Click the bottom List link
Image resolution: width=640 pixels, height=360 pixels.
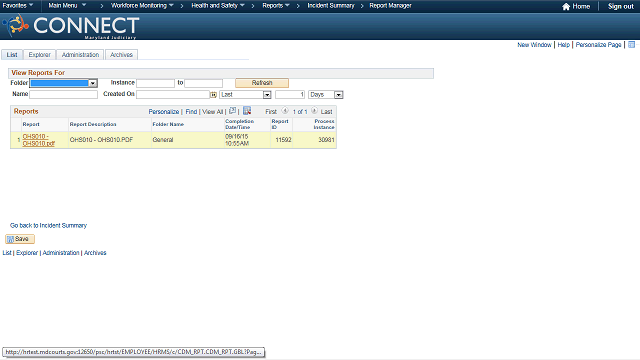pos(7,253)
